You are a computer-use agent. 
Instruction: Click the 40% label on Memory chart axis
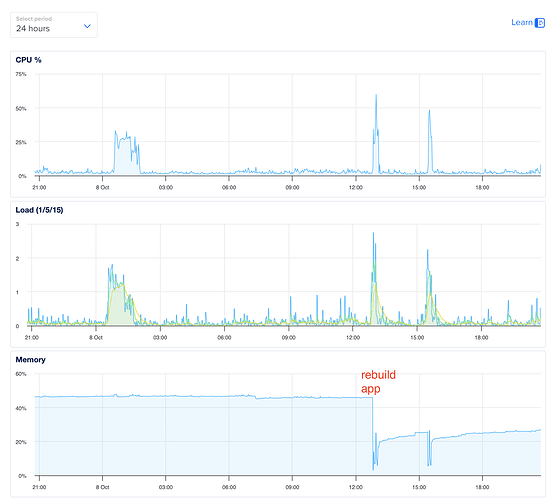point(21,408)
